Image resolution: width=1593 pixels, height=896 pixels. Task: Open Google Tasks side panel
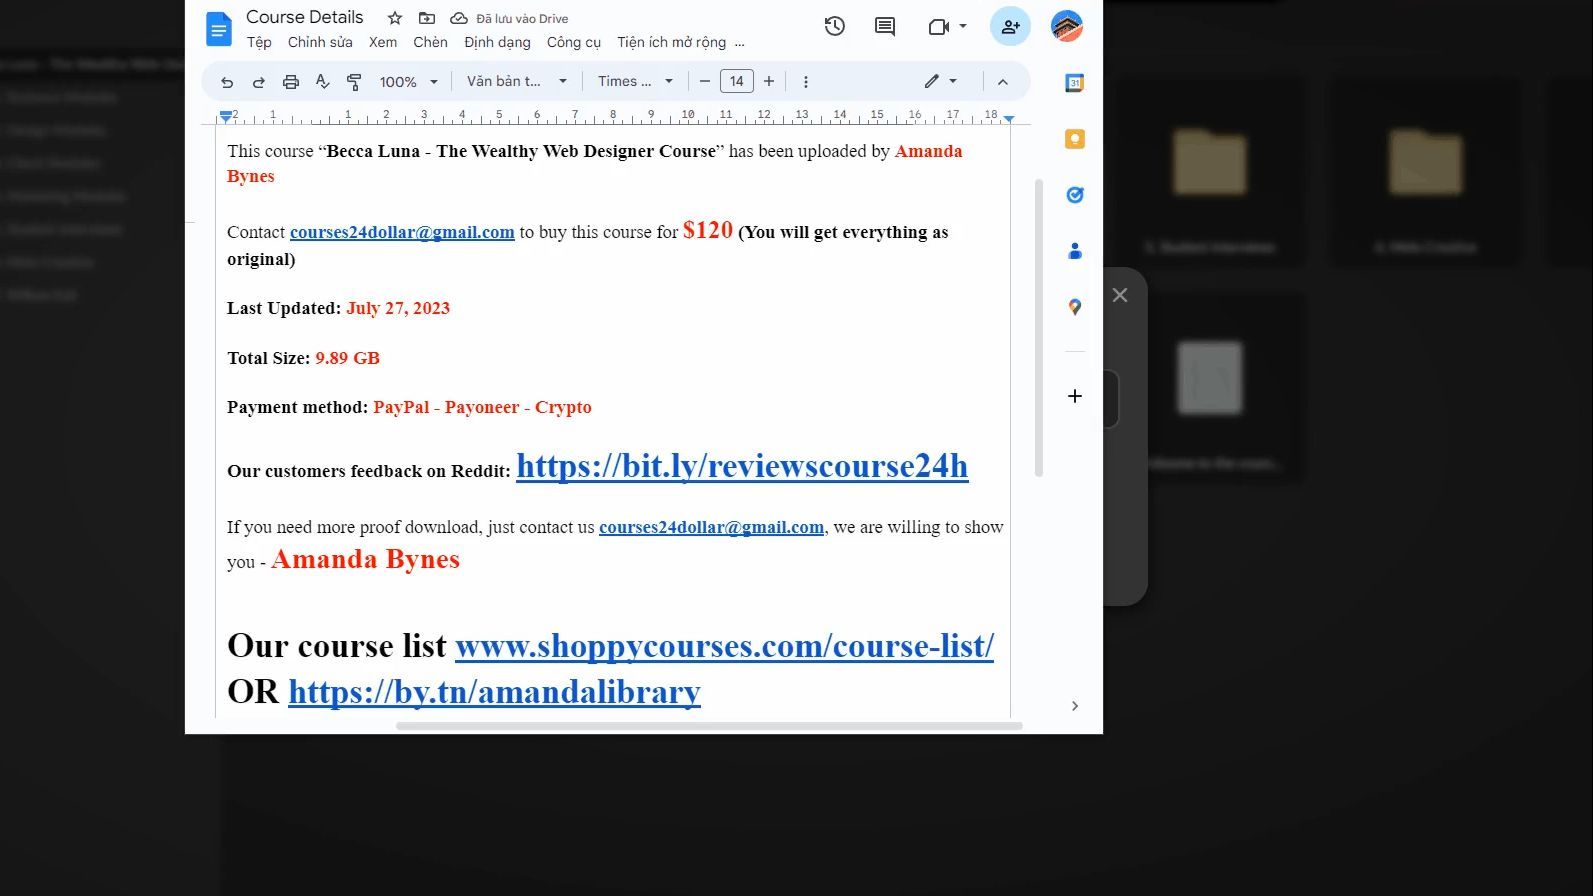click(x=1075, y=195)
